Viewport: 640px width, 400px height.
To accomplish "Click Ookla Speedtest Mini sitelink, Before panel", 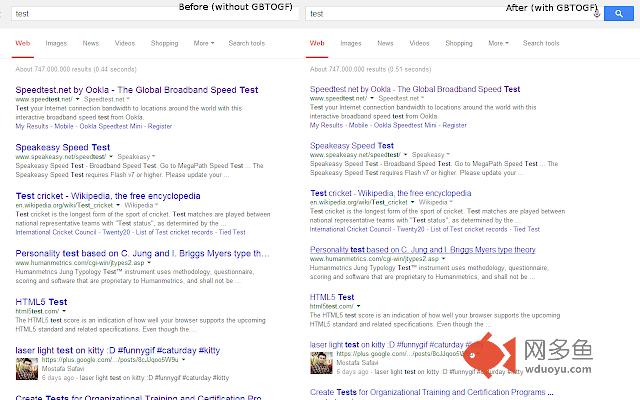I will [x=111, y=126].
